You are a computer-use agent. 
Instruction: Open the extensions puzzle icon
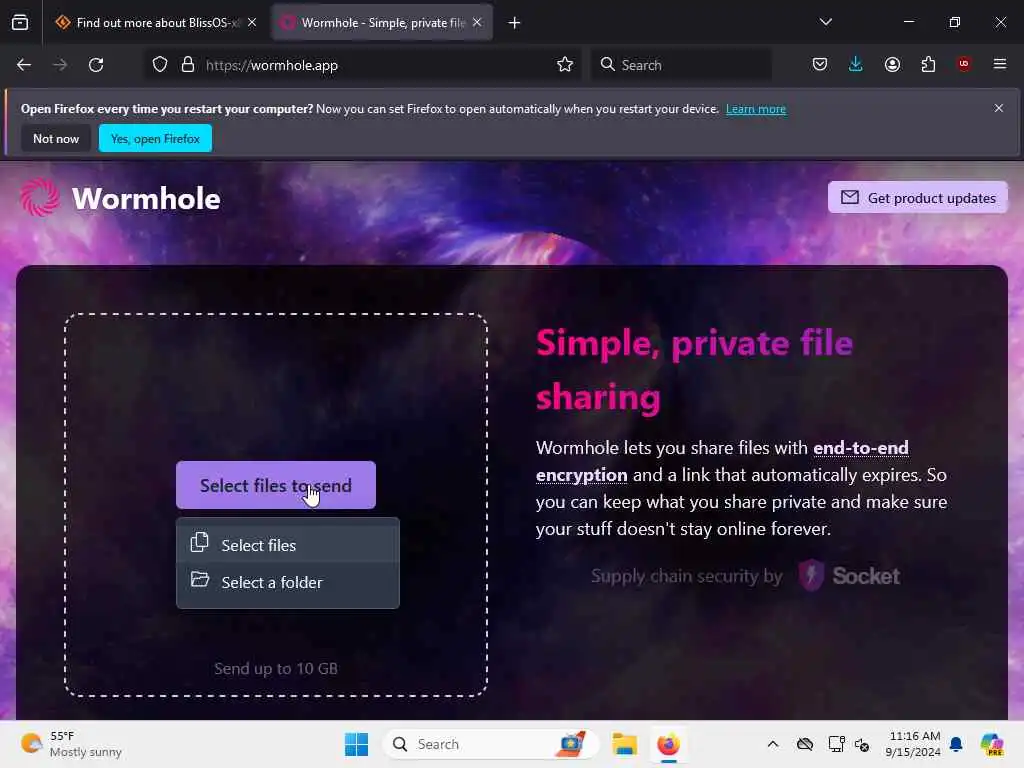tap(928, 64)
